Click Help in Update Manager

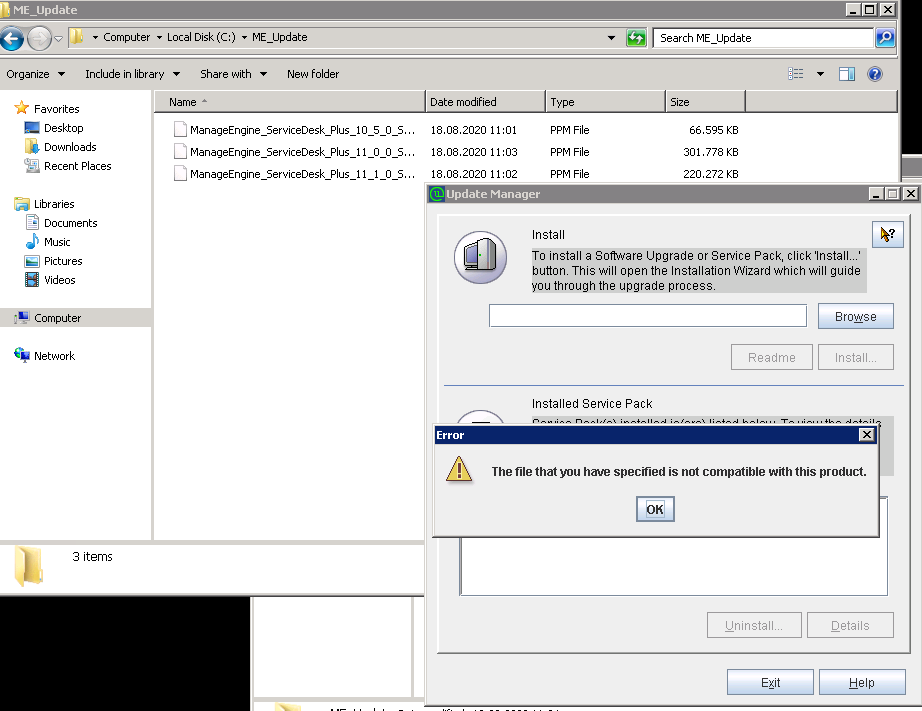(861, 683)
